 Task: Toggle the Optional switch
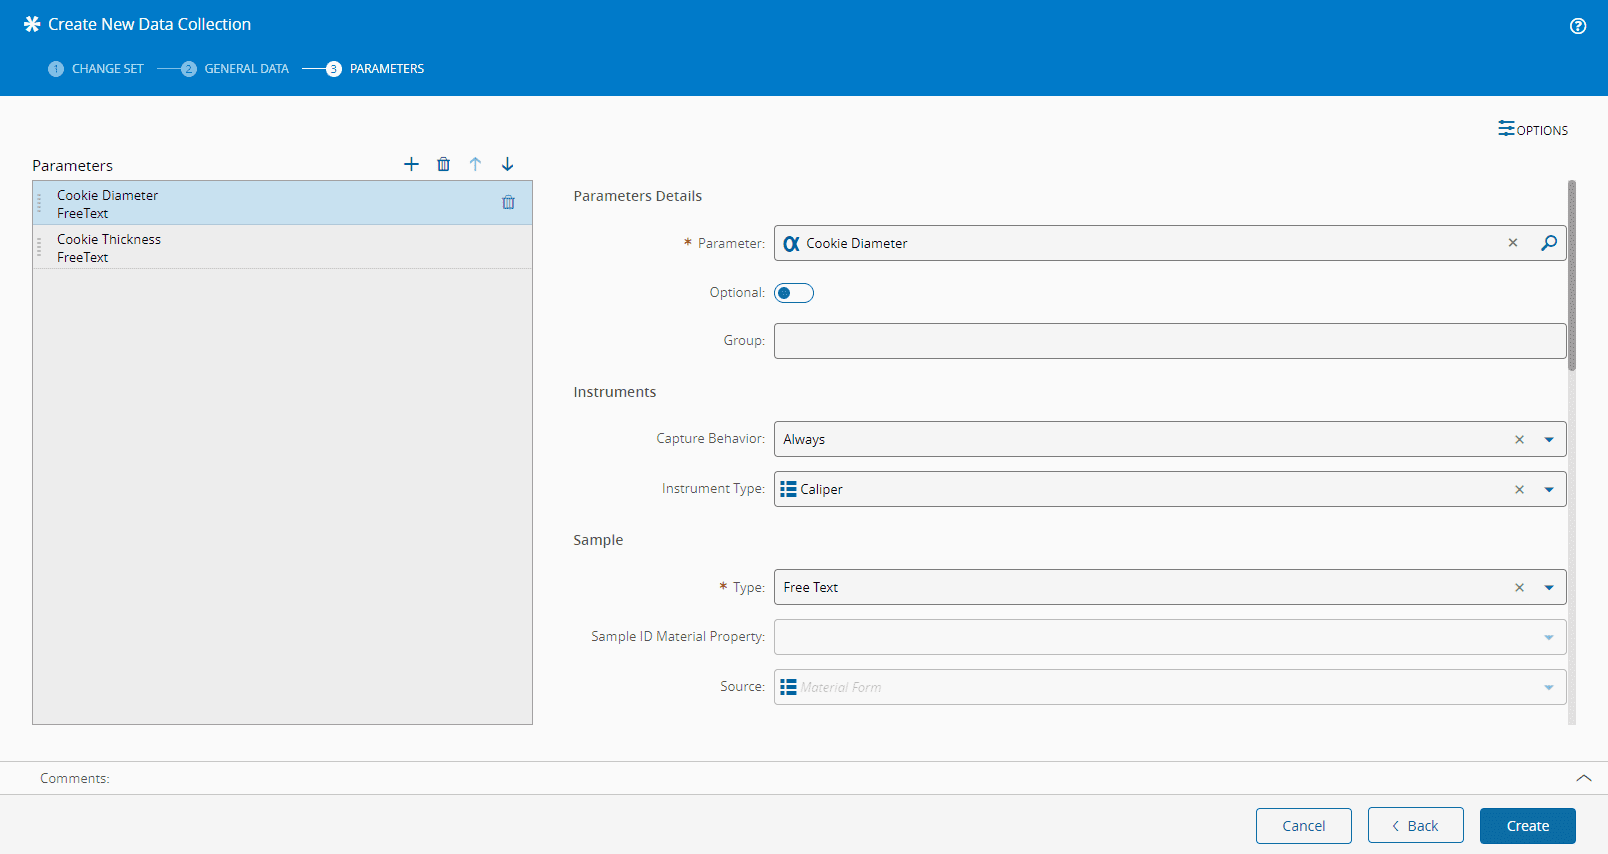(x=794, y=293)
